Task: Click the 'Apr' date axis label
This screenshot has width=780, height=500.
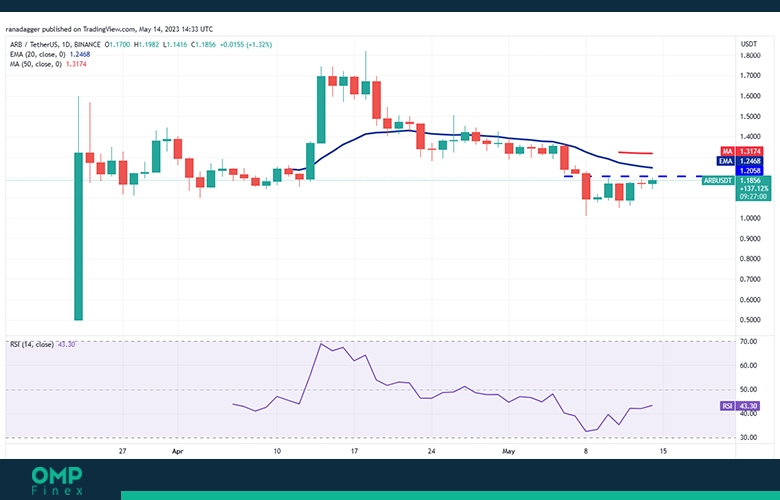Action: tap(178, 452)
